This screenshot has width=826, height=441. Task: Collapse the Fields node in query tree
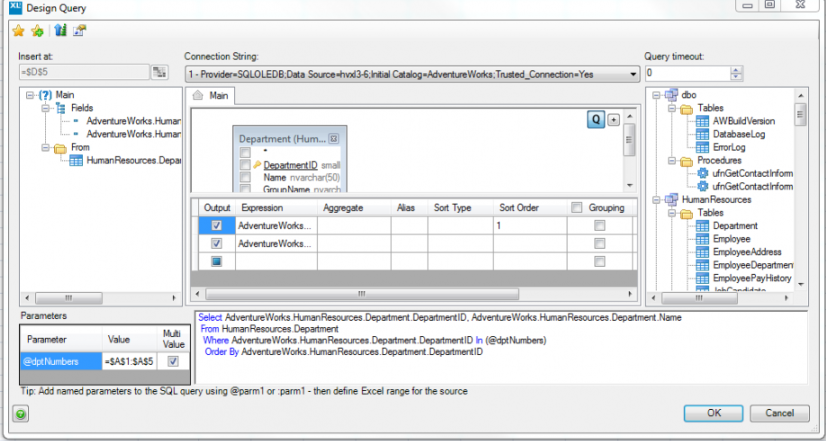click(45, 108)
